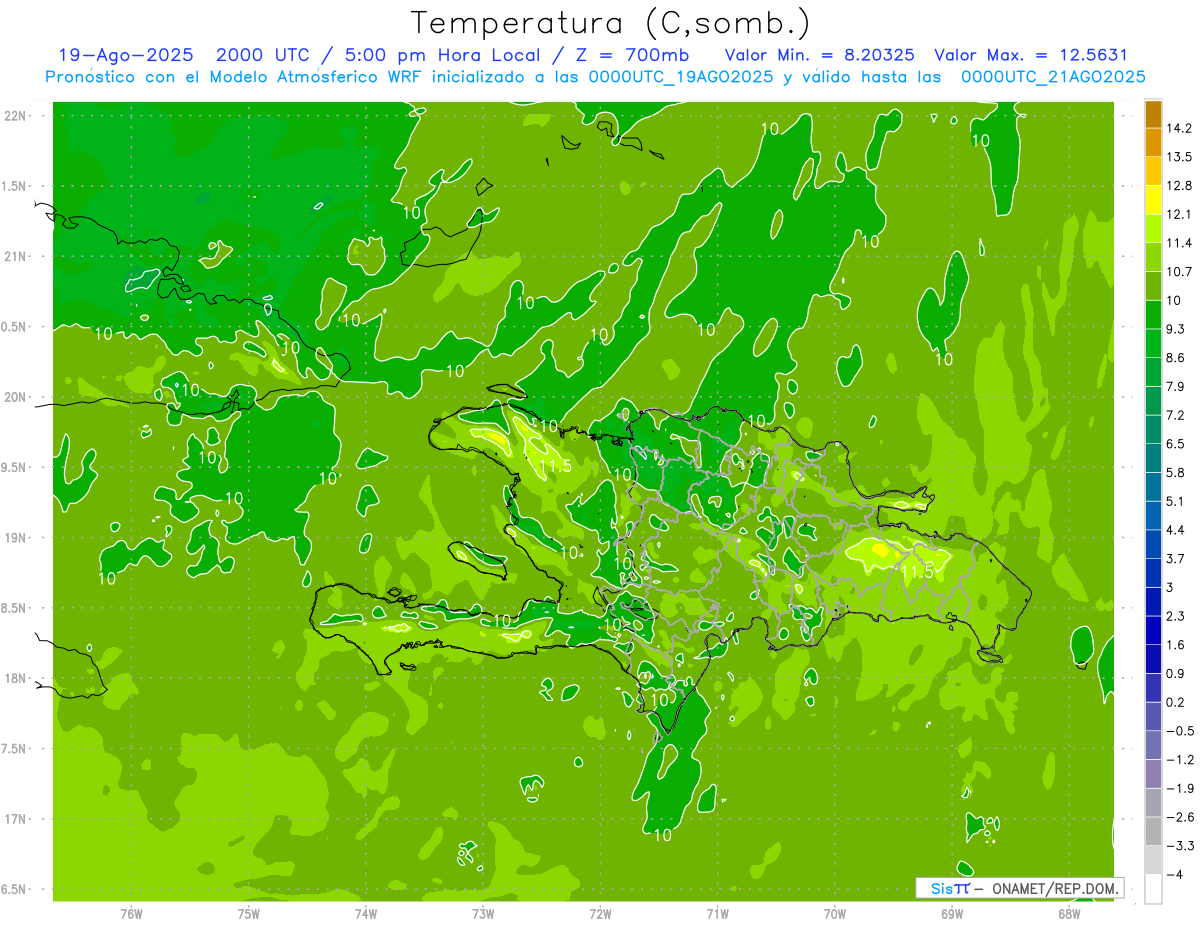
Task: Click the '0.9' colorbar label
Action: click(1175, 673)
